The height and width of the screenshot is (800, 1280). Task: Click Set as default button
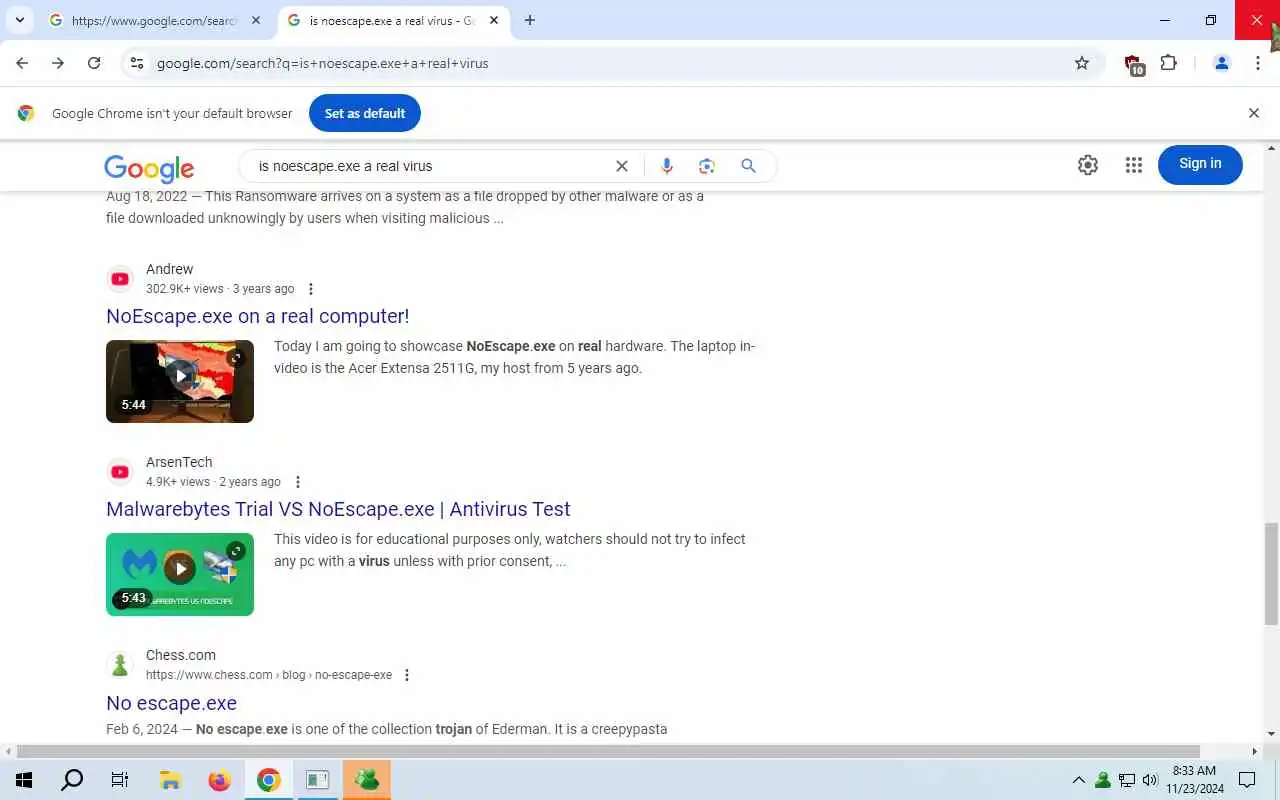[x=365, y=113]
